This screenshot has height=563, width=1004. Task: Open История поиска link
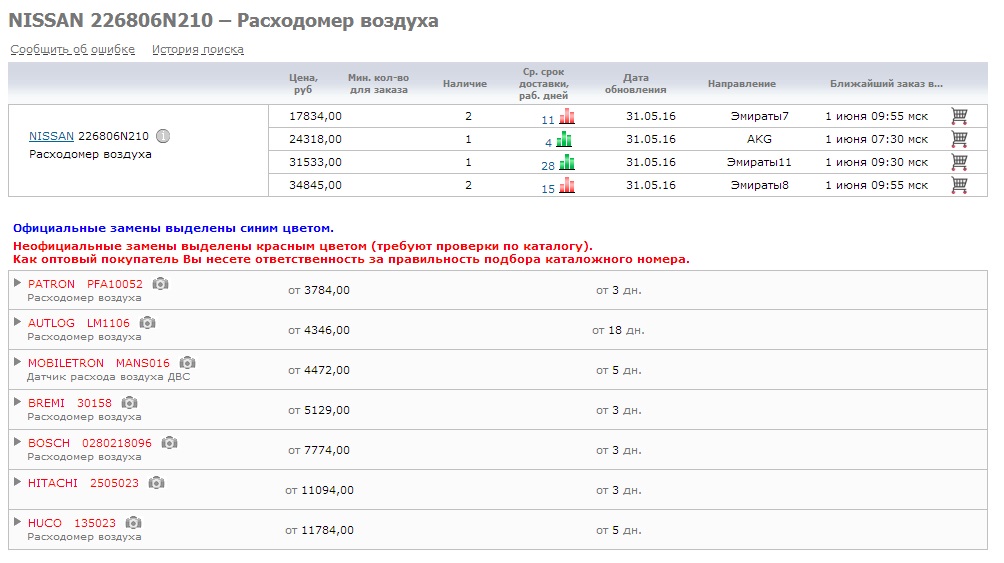pyautogui.click(x=197, y=49)
